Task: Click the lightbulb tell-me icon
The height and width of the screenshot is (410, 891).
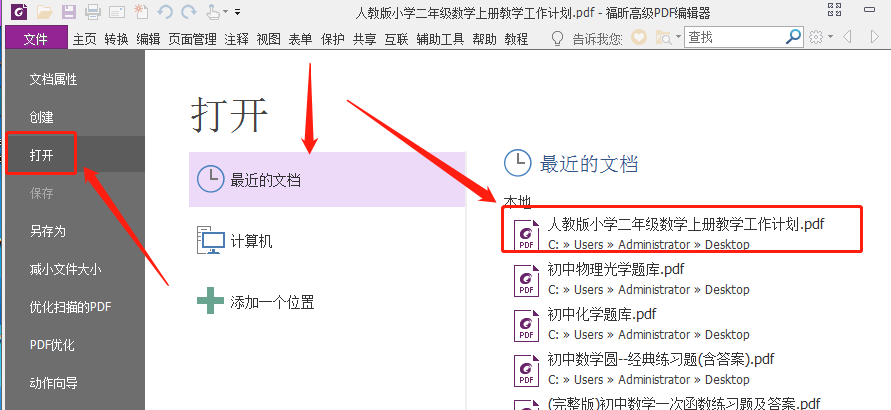Action: tap(558, 39)
